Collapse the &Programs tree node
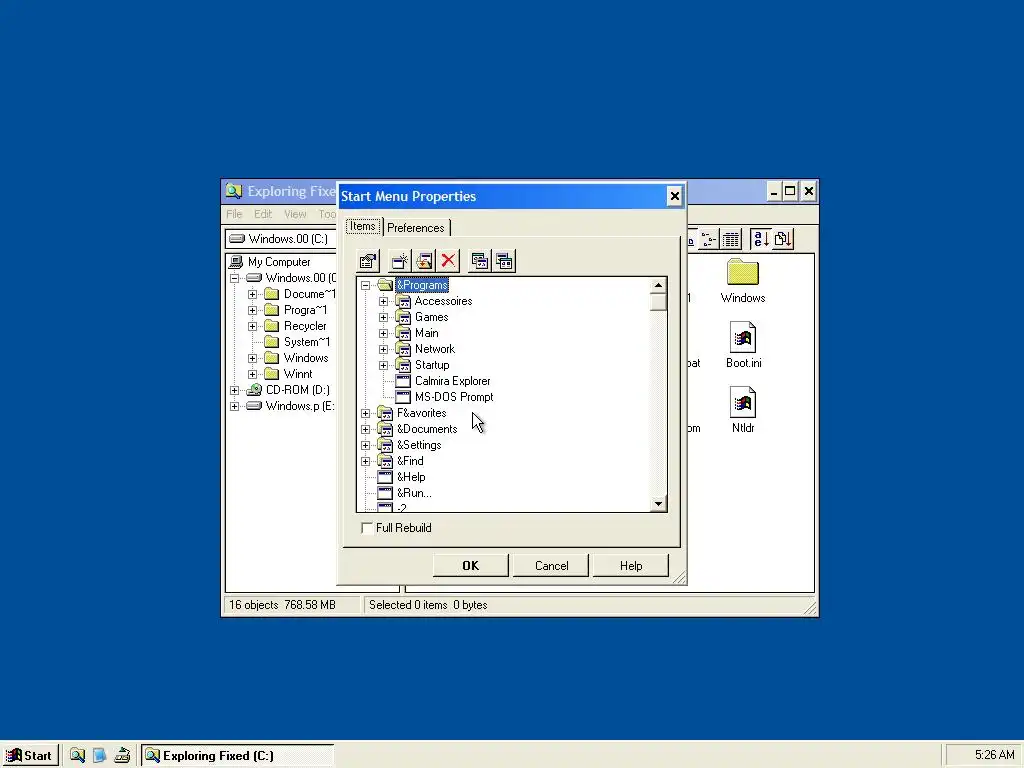 tap(366, 285)
